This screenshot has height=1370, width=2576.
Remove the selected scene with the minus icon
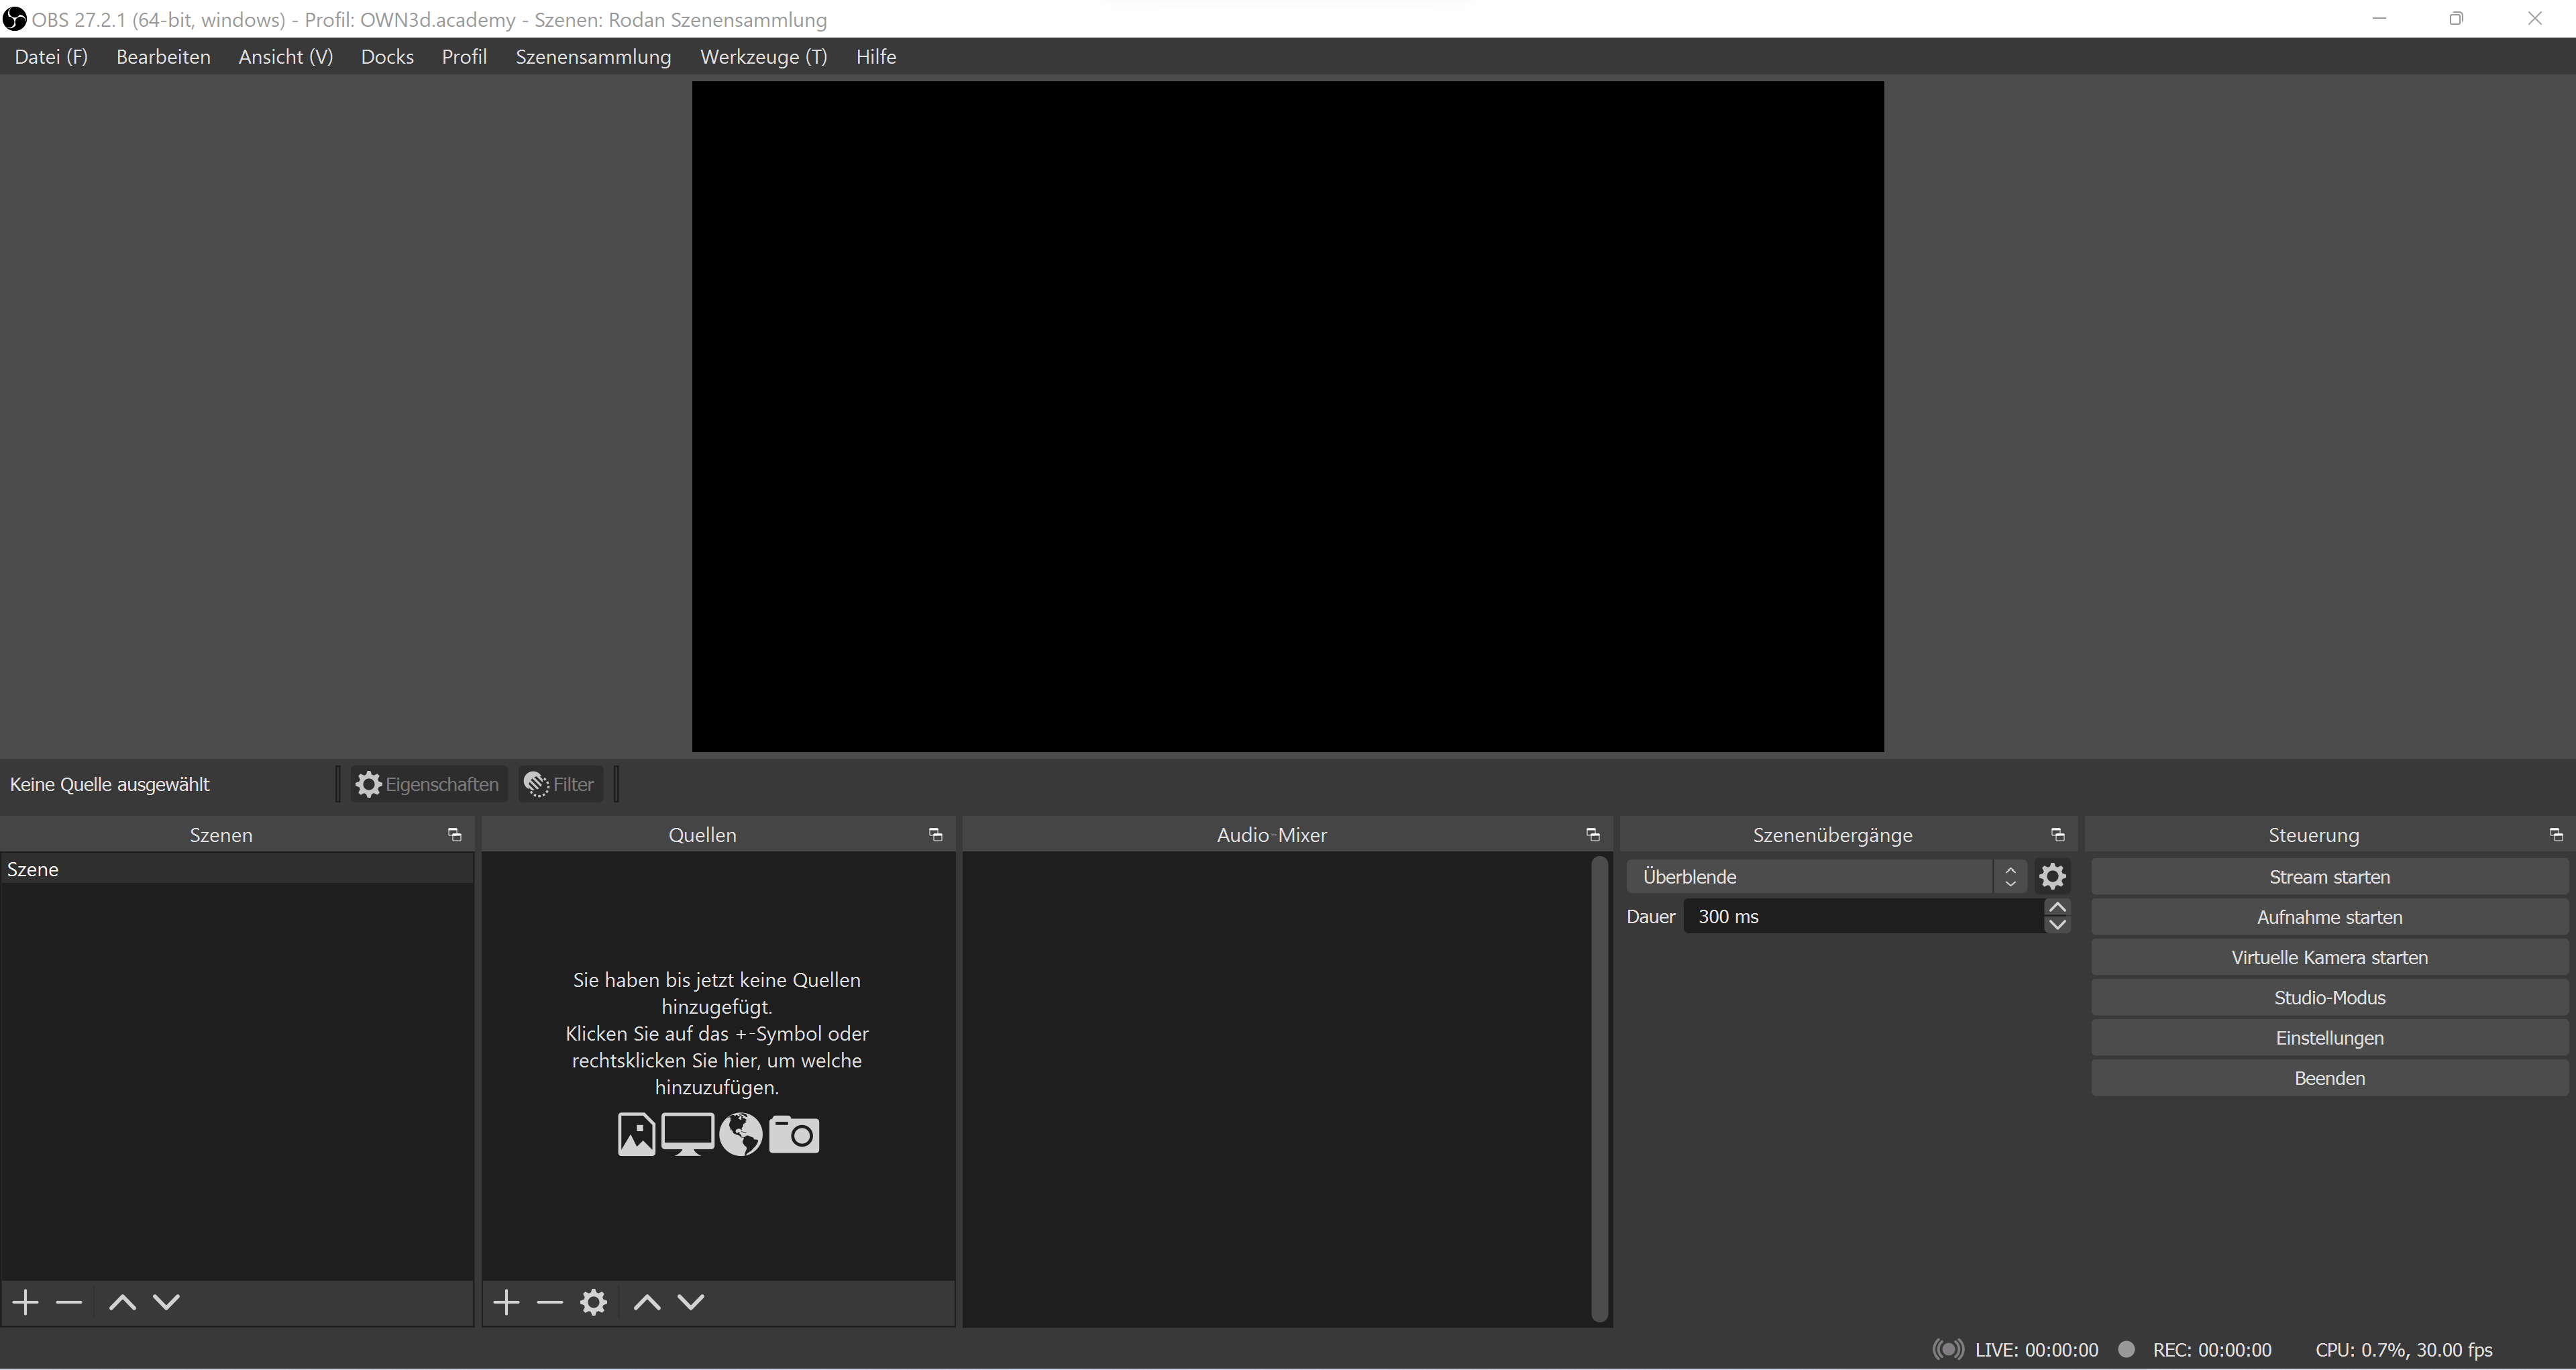click(68, 1302)
